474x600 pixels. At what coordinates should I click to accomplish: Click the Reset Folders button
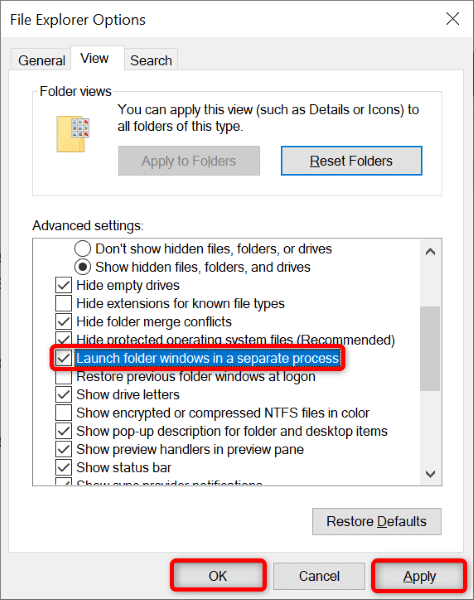(351, 161)
